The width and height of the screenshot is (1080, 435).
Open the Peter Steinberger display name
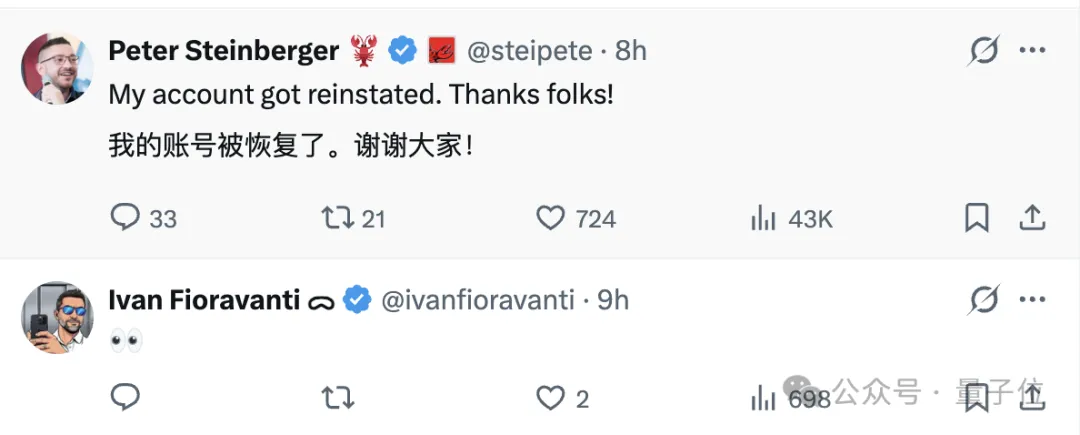click(223, 51)
